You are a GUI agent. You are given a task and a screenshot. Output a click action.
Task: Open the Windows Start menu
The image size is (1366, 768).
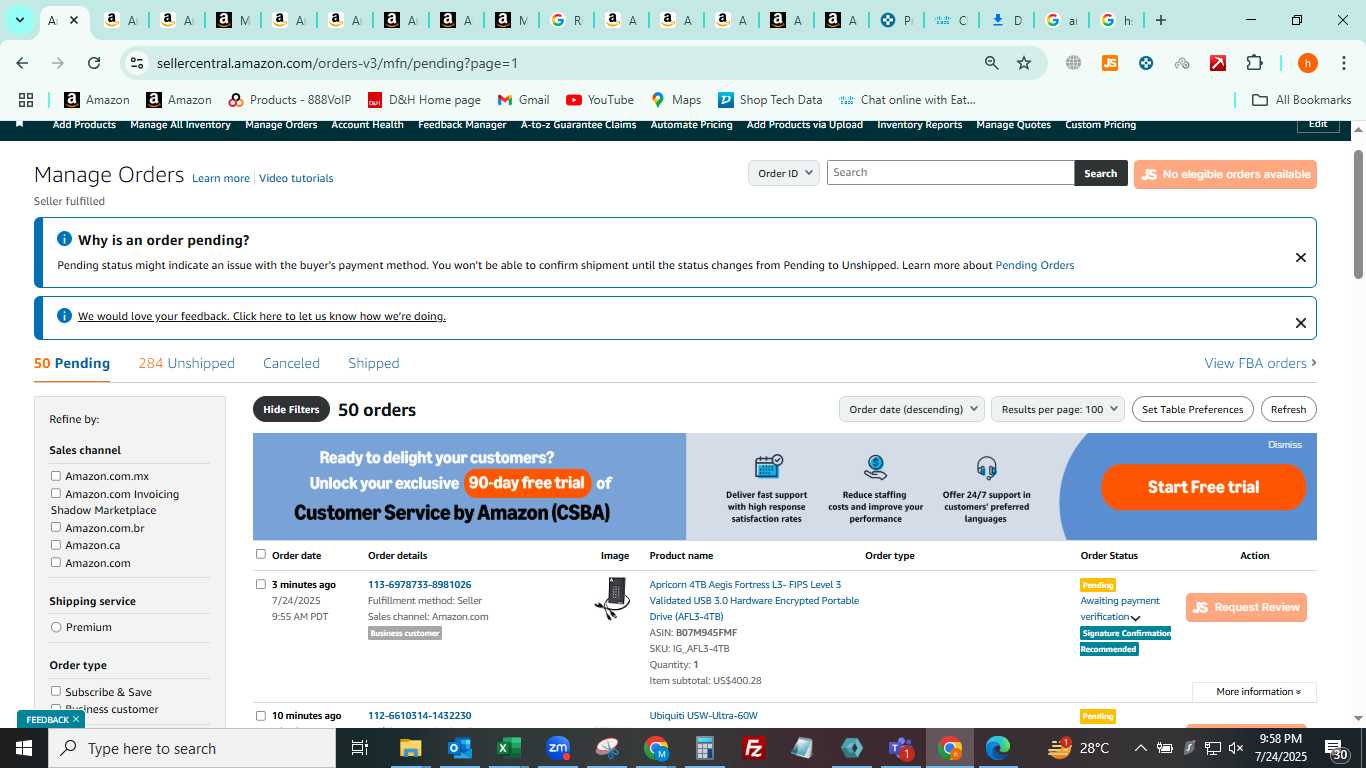[x=24, y=748]
